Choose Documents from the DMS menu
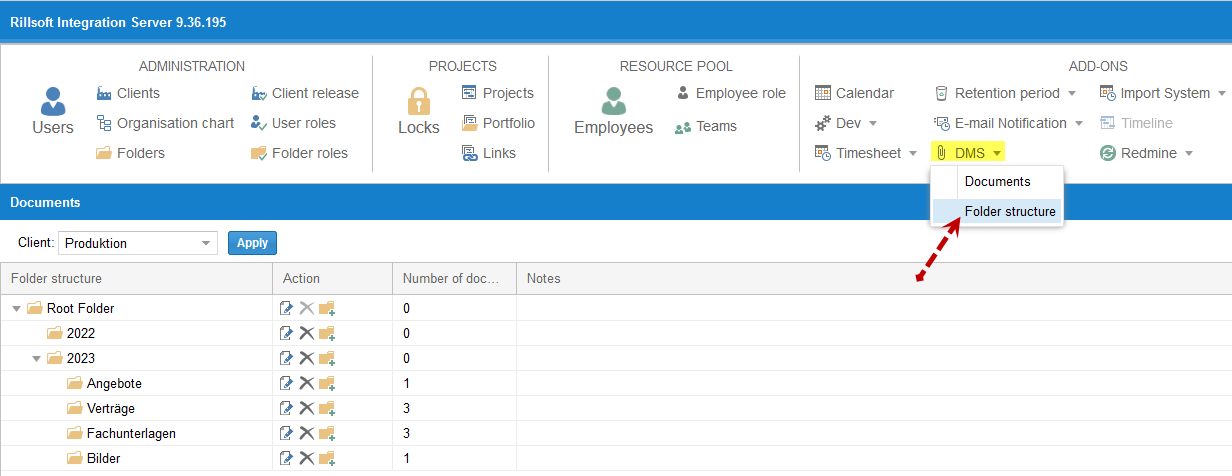 [997, 182]
